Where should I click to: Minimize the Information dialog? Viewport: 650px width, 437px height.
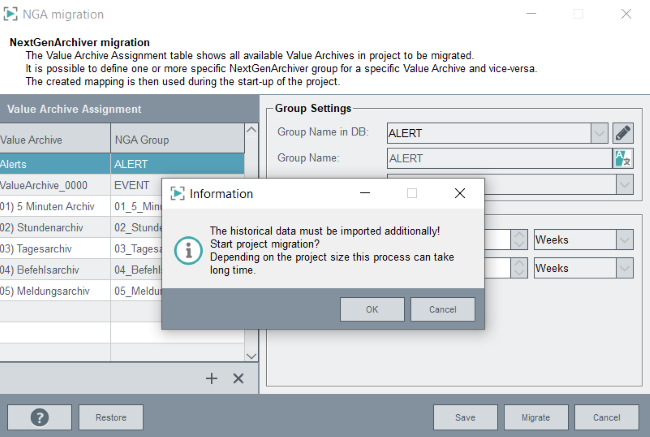coord(365,193)
